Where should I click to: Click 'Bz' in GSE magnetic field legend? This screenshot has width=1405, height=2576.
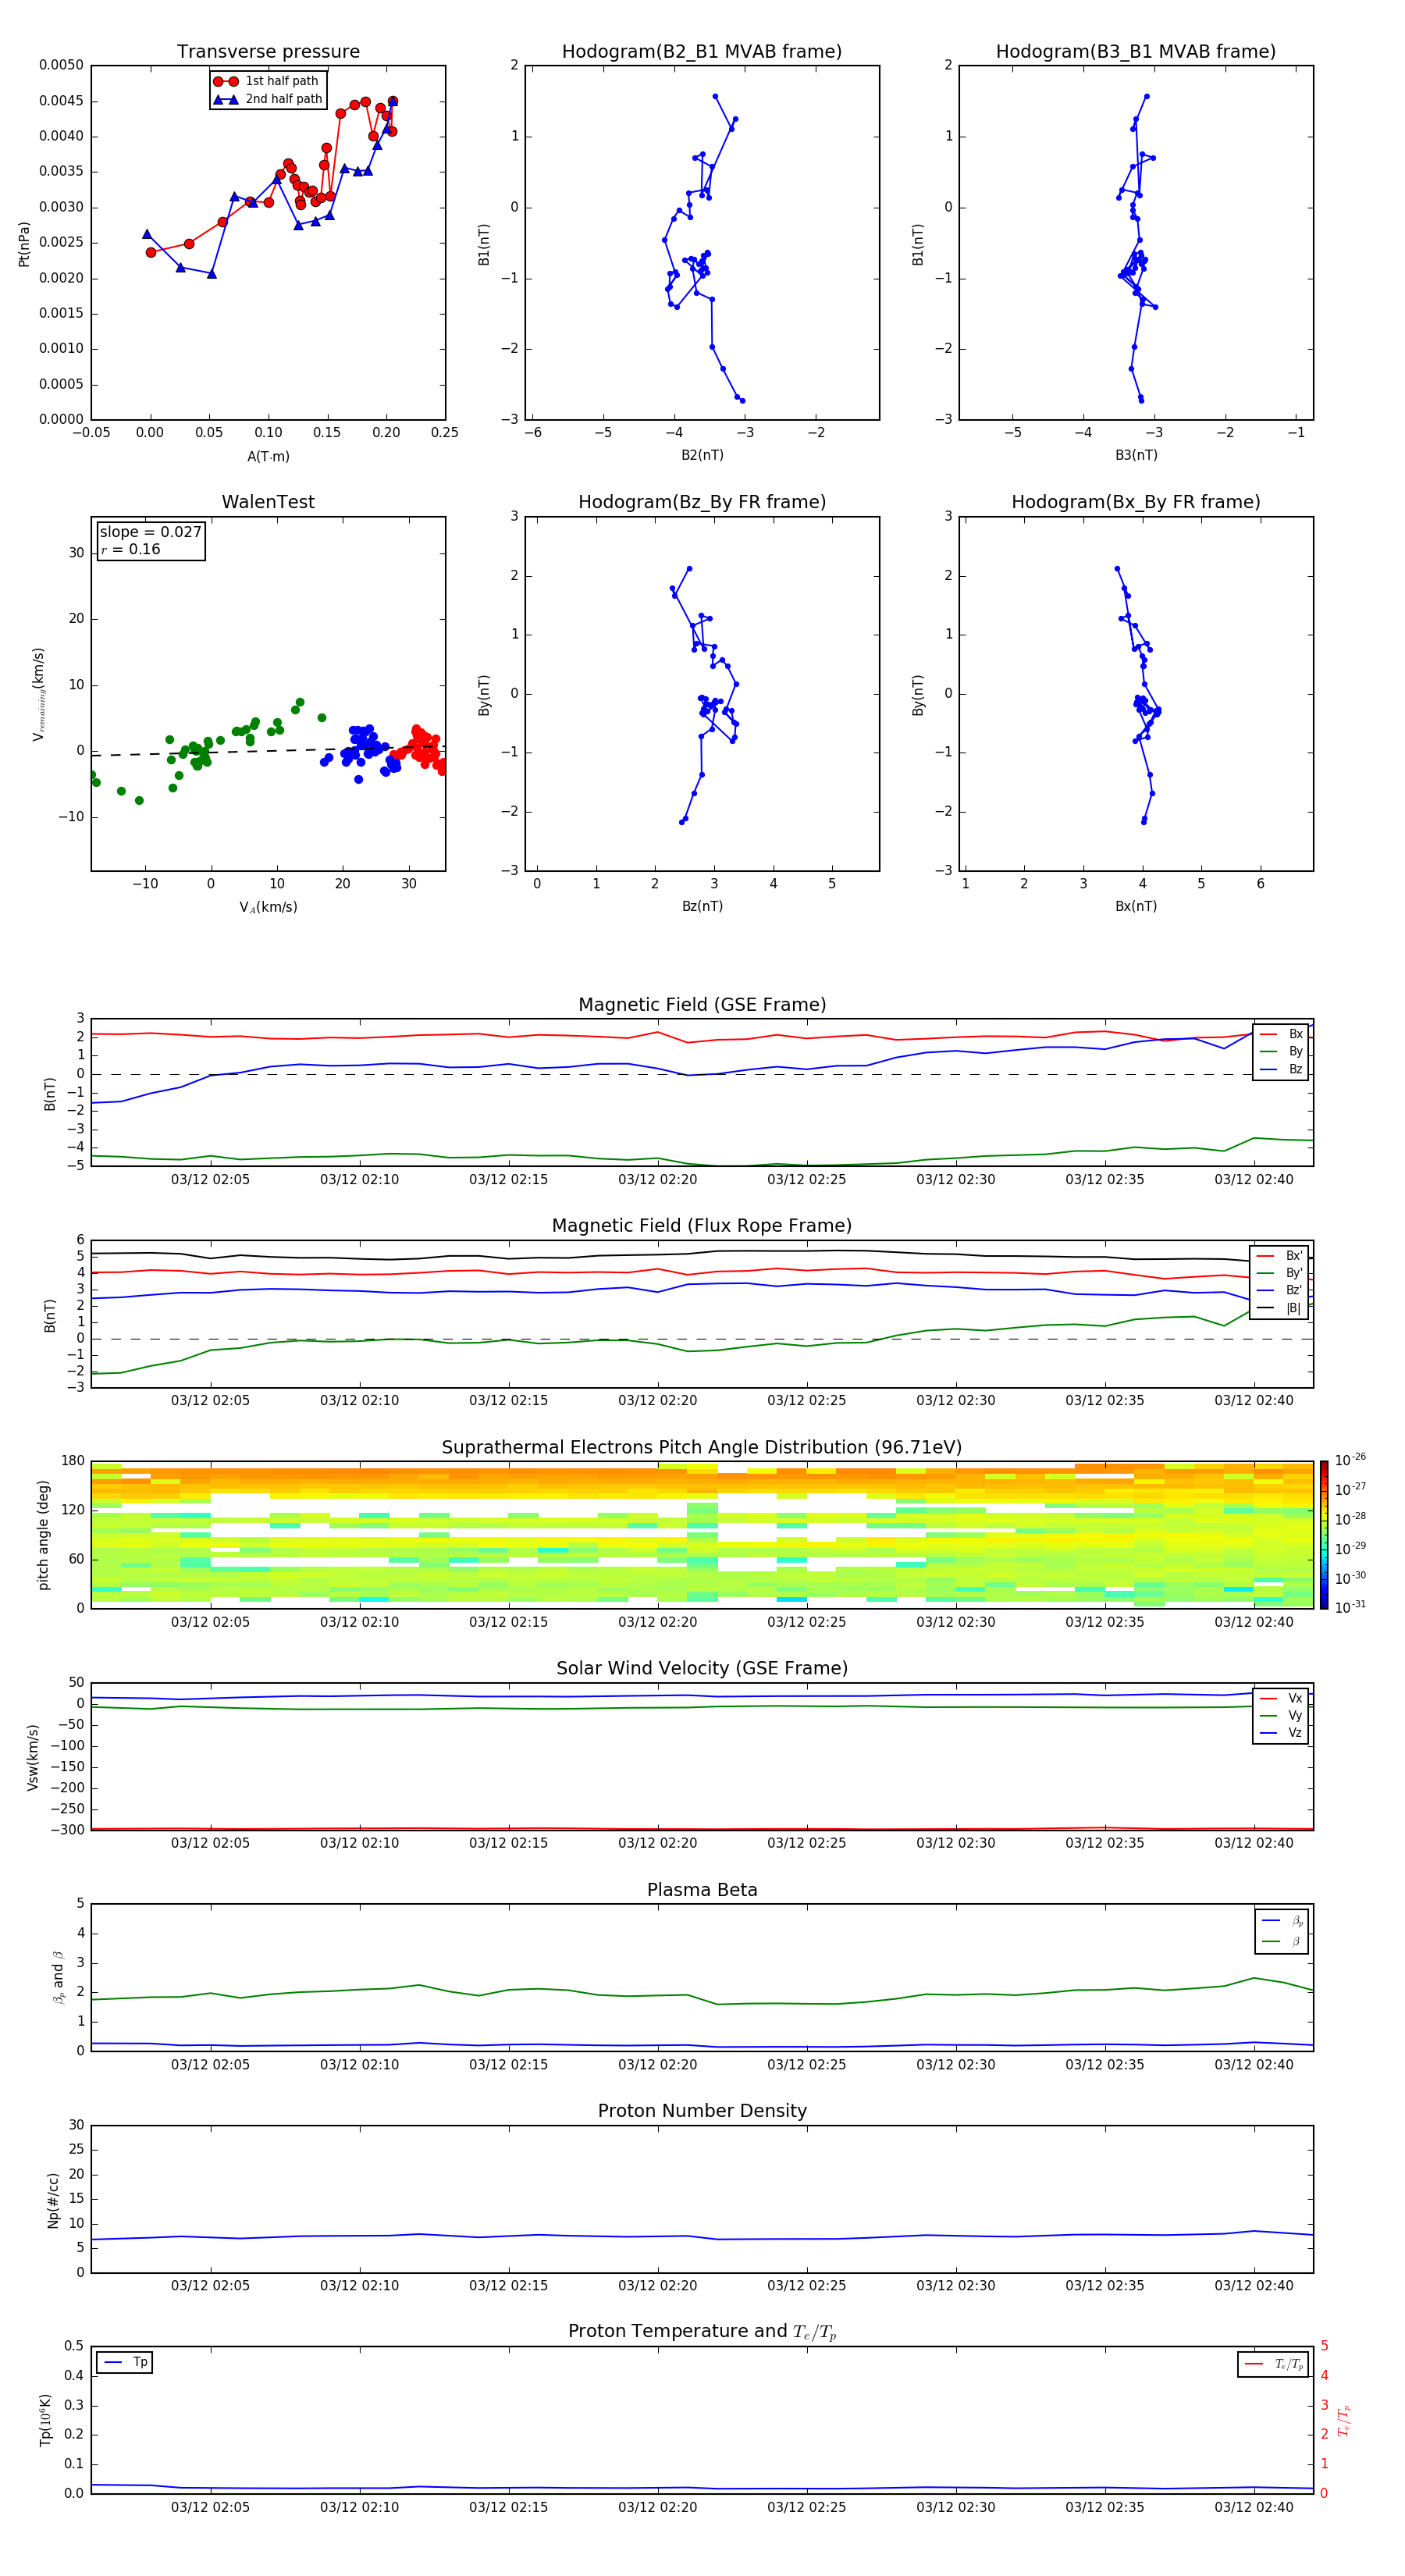click(x=1281, y=1069)
